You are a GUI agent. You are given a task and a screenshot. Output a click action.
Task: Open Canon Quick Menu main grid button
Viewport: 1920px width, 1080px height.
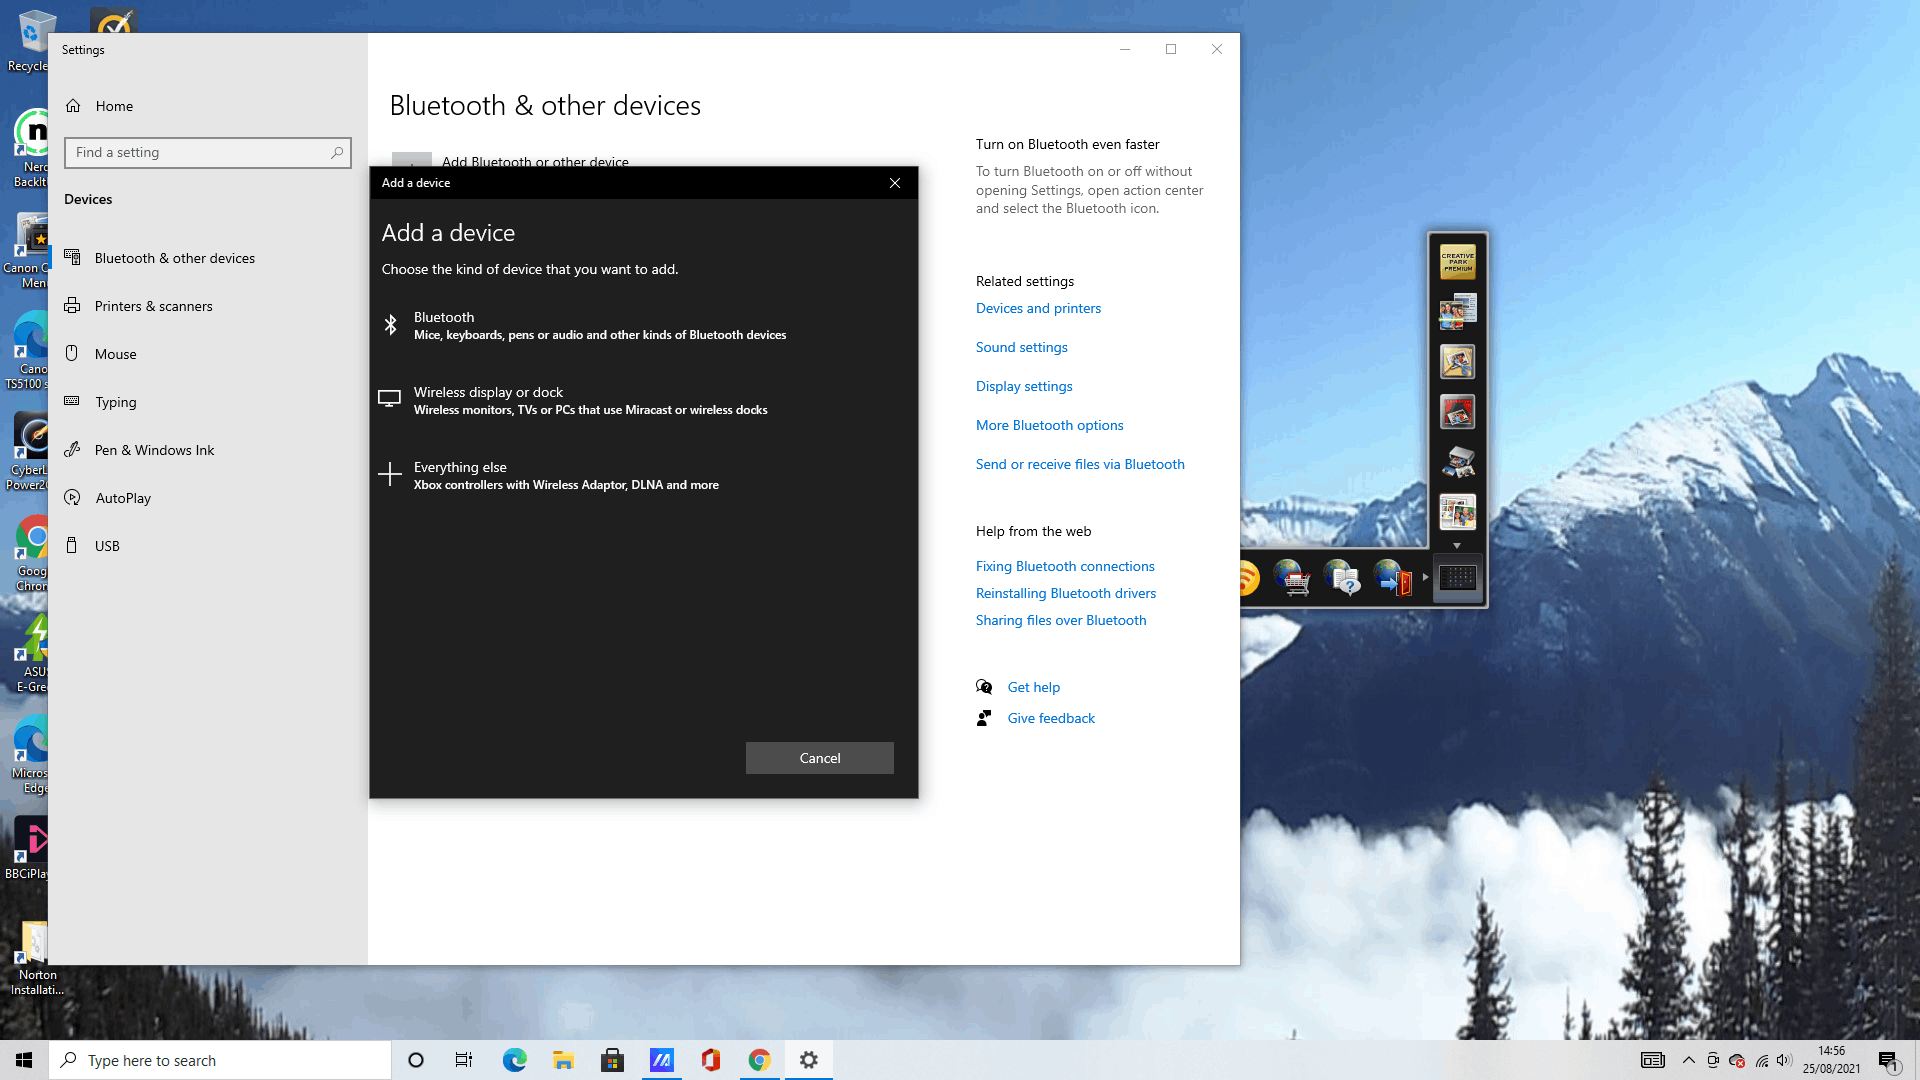1458,578
